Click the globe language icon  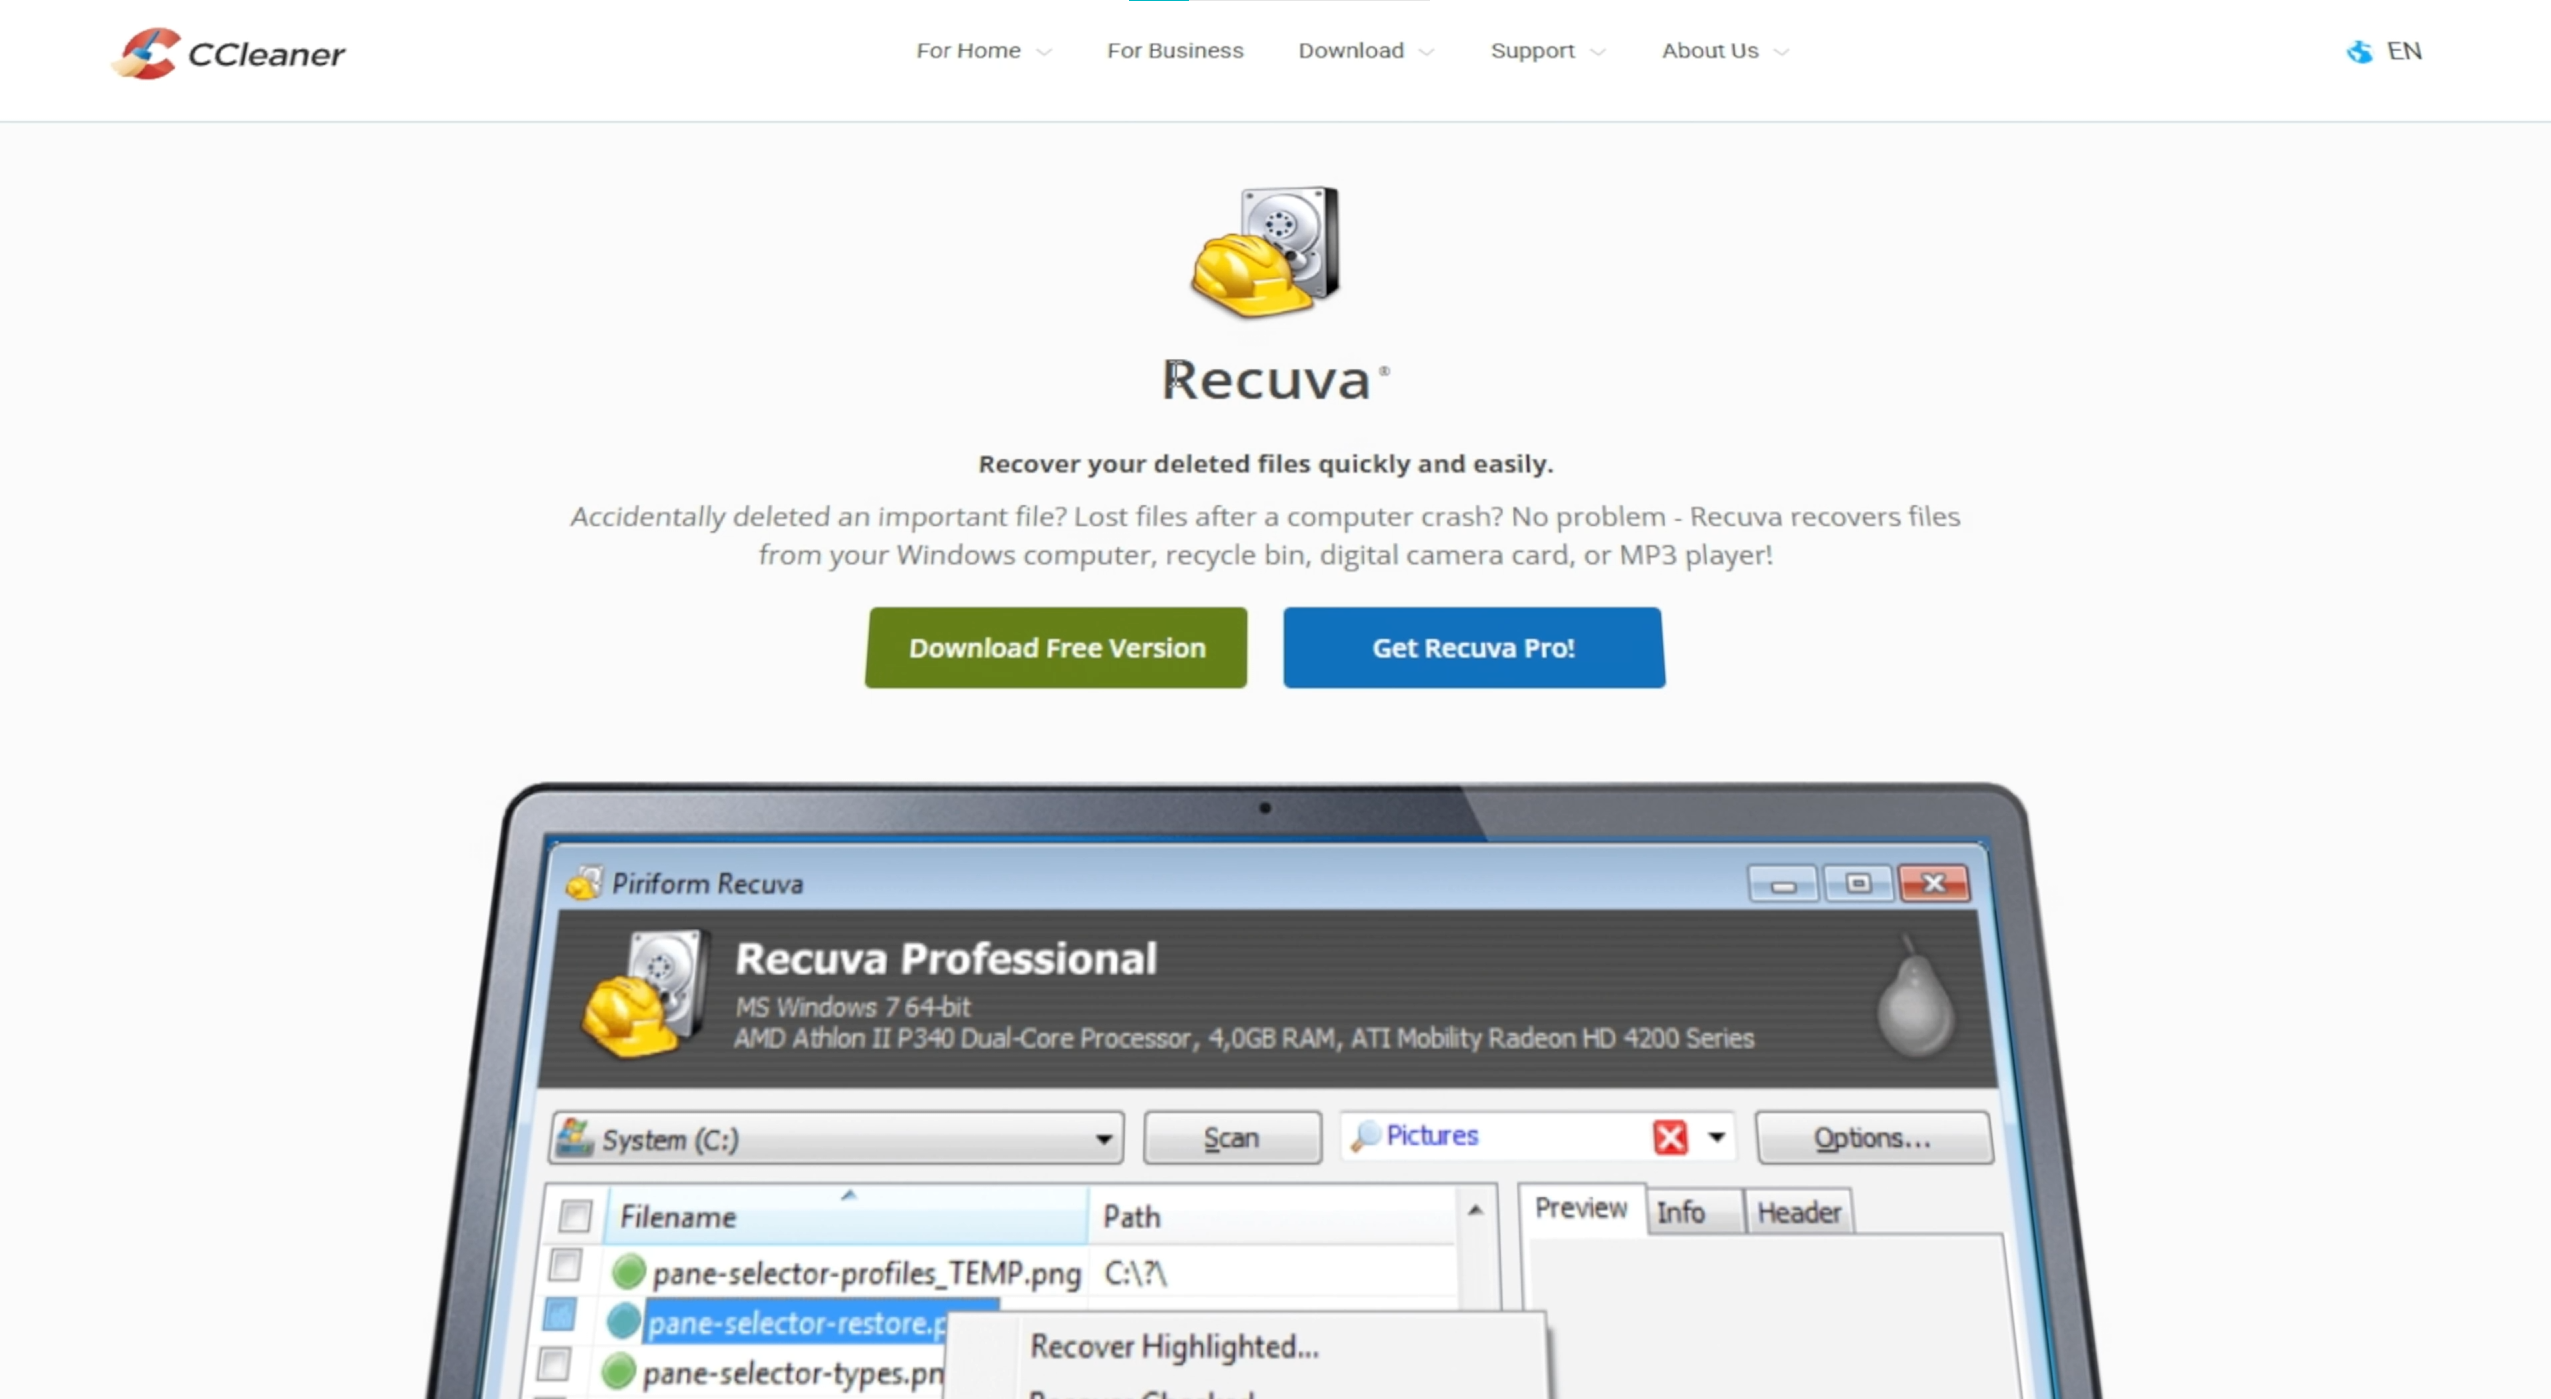2359,52
